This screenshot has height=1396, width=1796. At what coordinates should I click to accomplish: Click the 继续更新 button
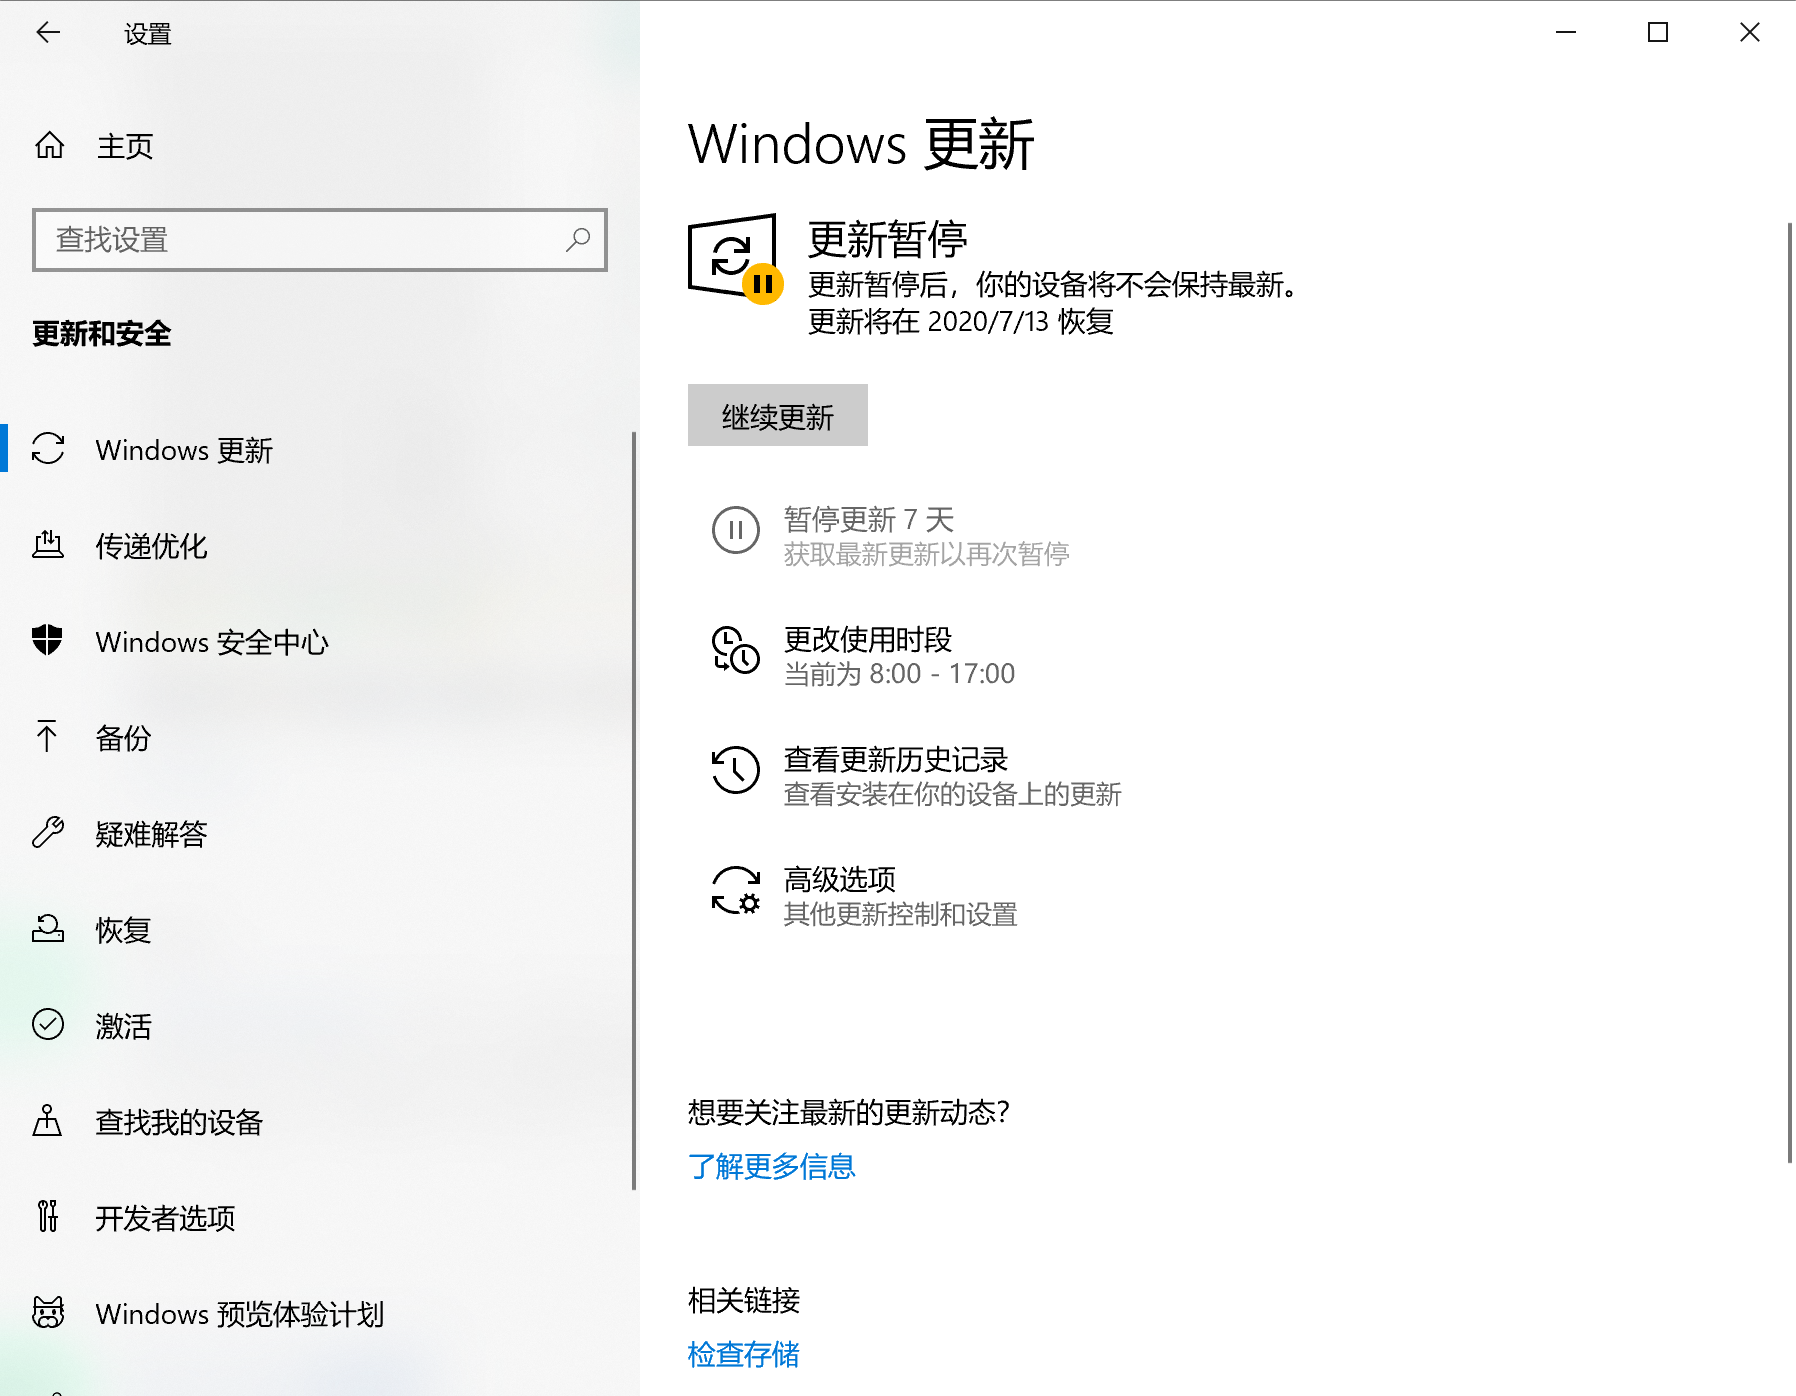pos(778,415)
